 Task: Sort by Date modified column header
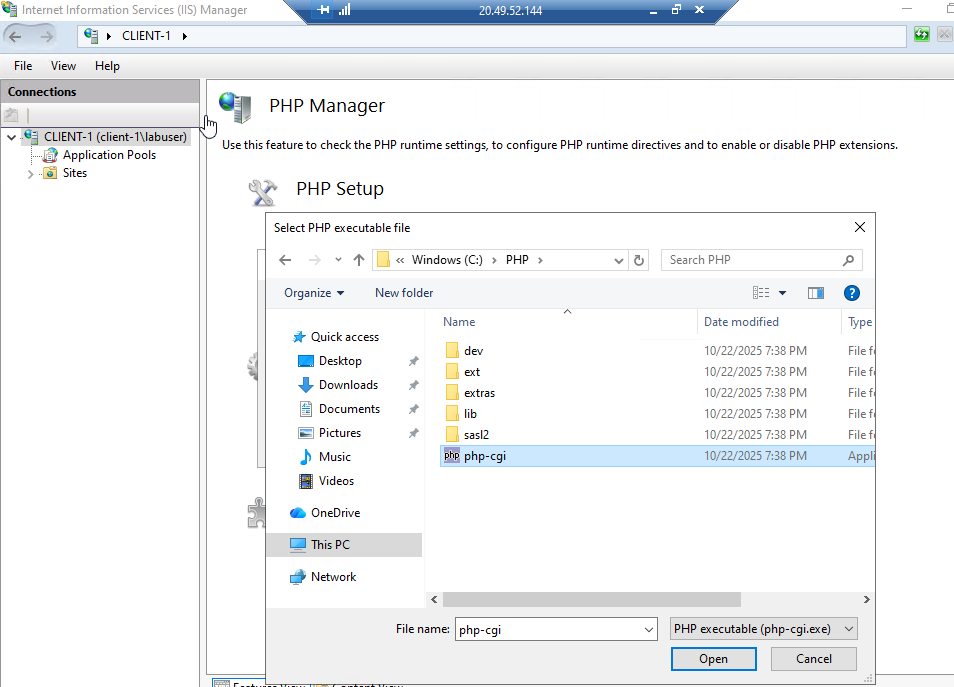pyautogui.click(x=741, y=323)
